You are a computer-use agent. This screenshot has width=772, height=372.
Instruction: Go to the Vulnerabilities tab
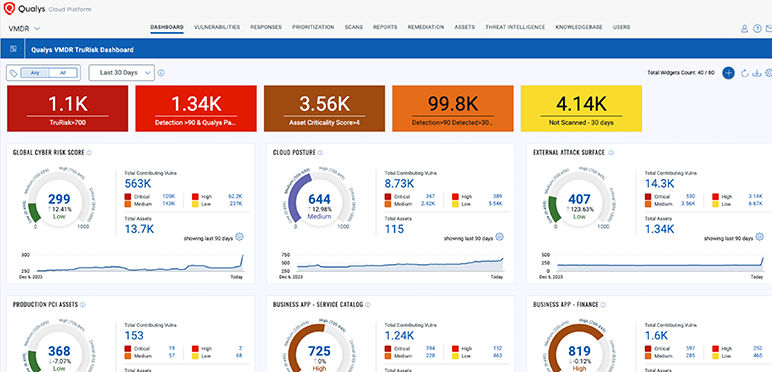pos(217,28)
